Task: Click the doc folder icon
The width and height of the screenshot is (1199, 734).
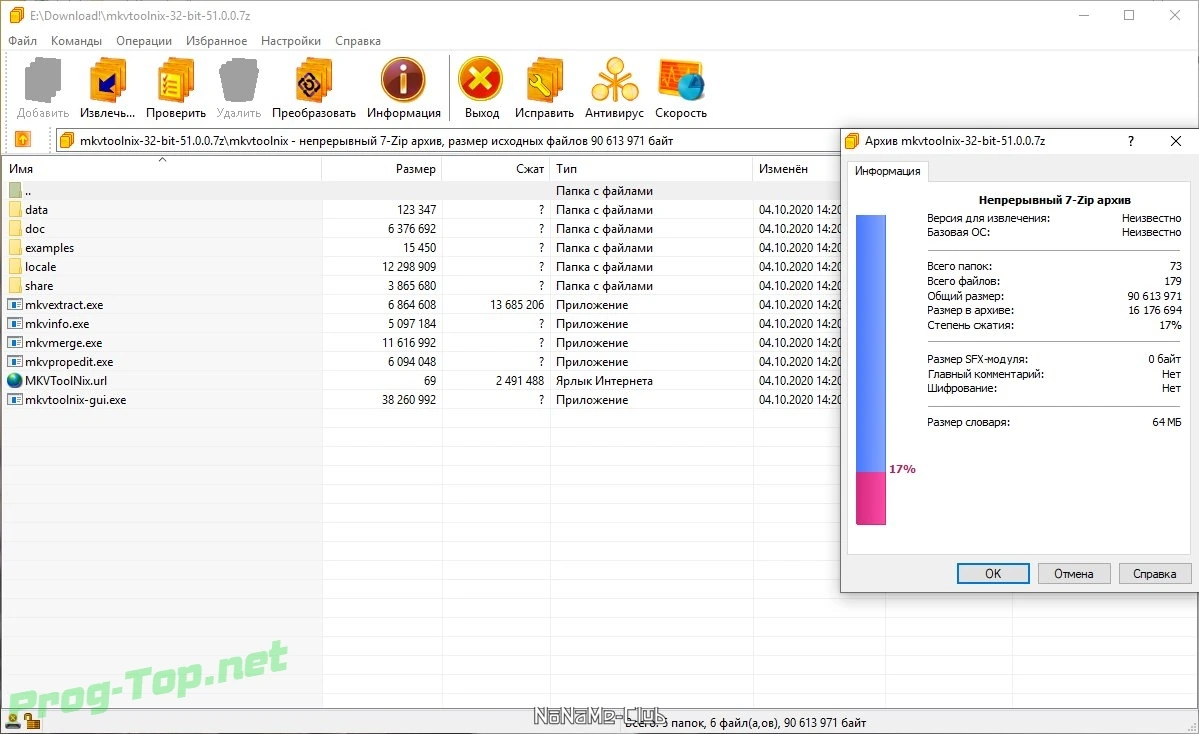Action: click(x=15, y=229)
